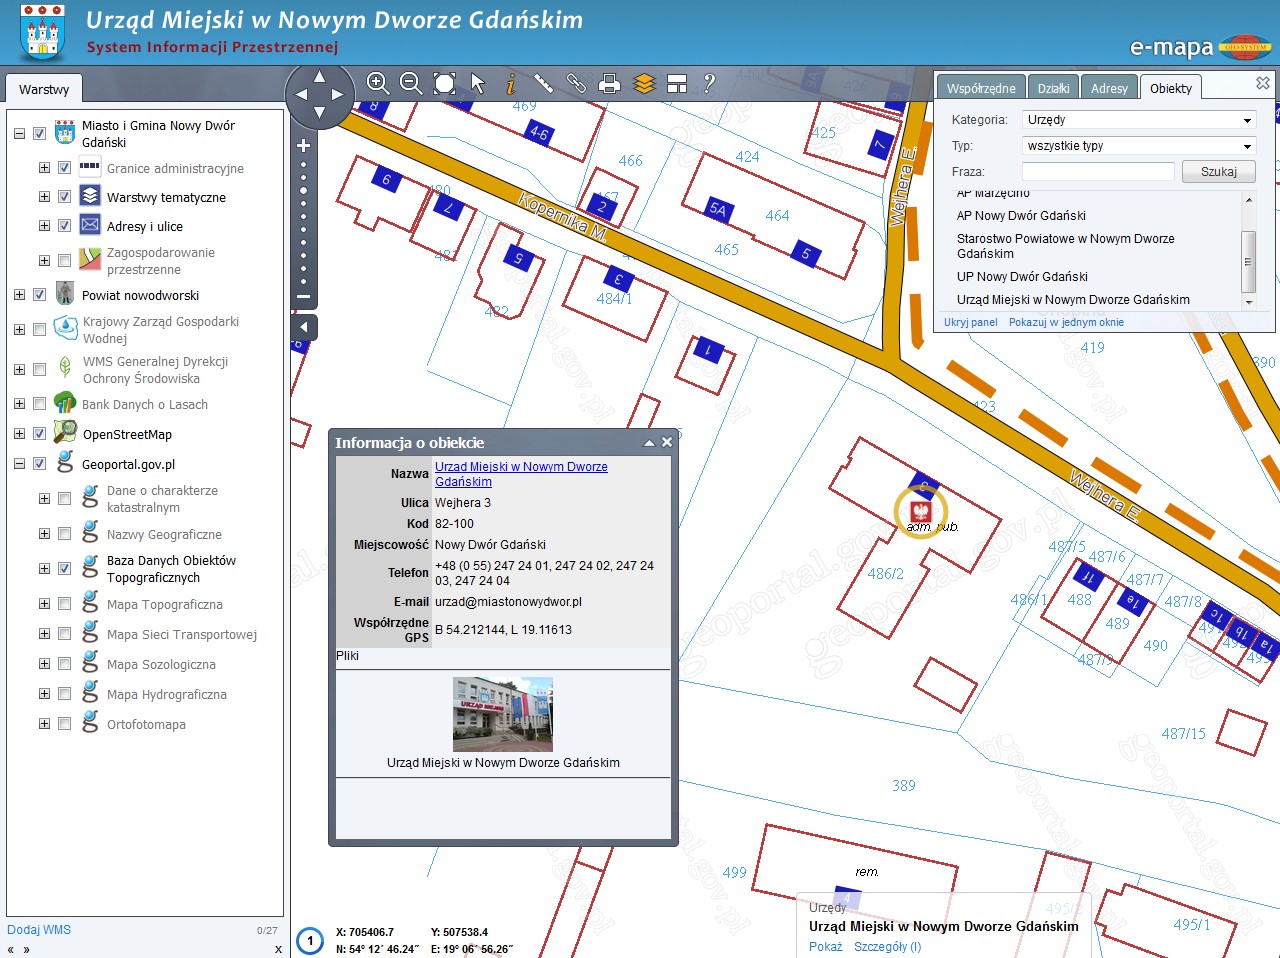Select the zoom out magnifier tool
1280x958 pixels.
(x=411, y=83)
